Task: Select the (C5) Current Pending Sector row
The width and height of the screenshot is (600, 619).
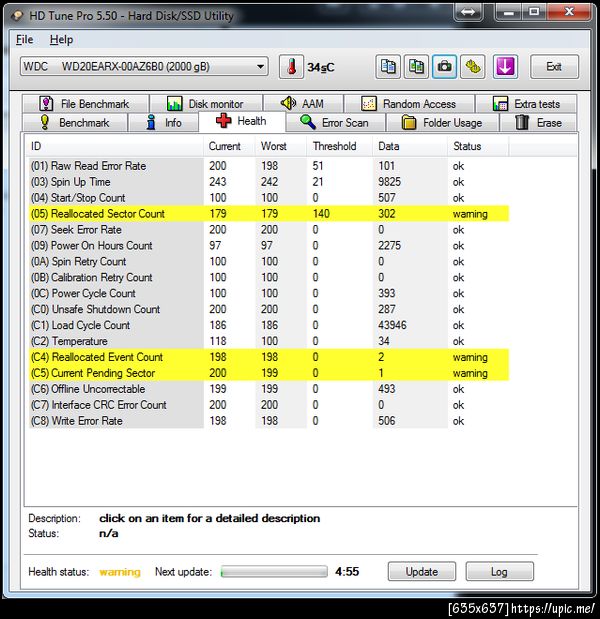Action: point(269,373)
